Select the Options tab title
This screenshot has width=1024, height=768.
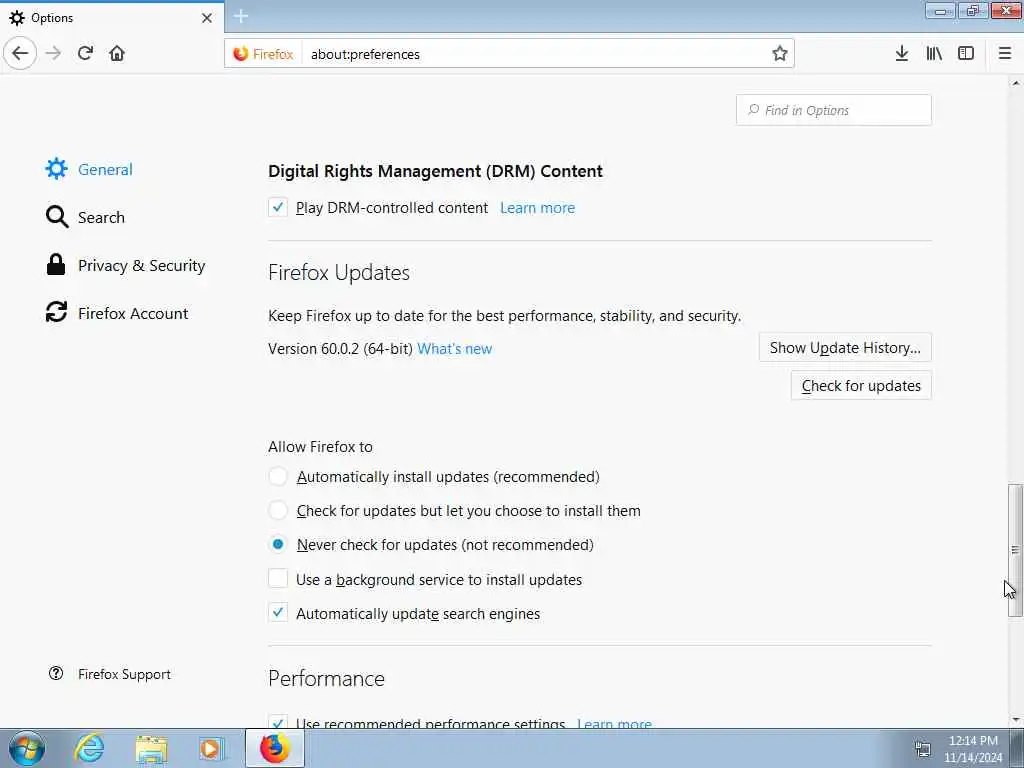(52, 18)
